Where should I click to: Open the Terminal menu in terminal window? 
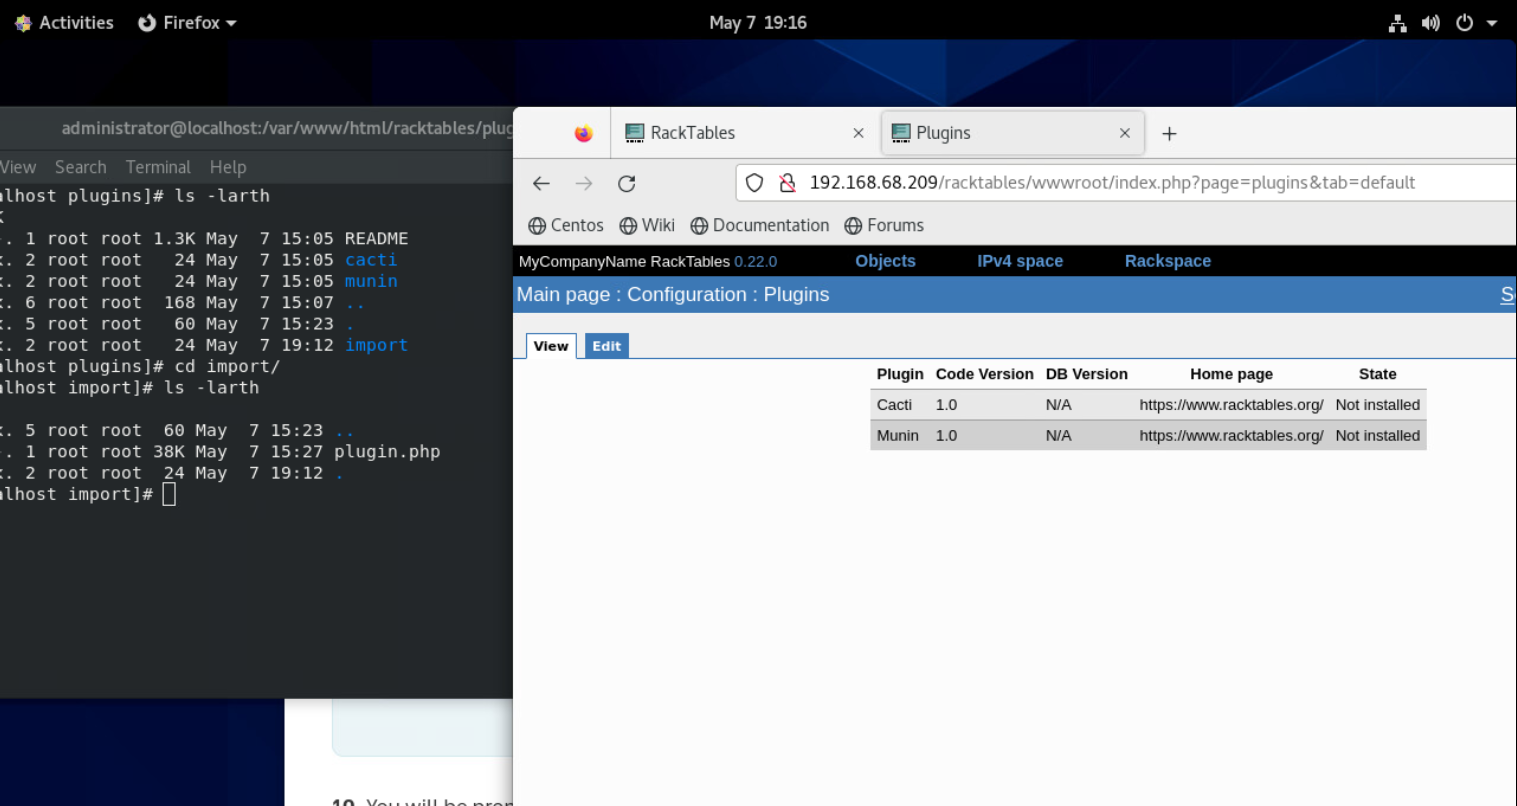158,167
